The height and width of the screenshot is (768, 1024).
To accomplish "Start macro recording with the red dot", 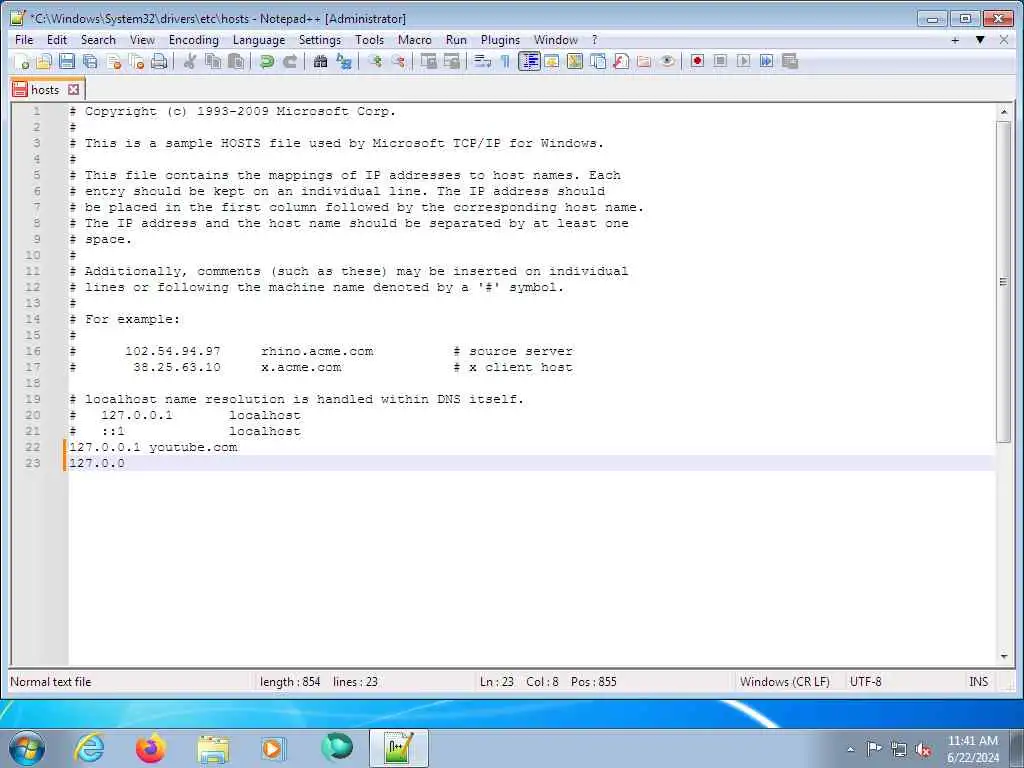I will tap(697, 61).
